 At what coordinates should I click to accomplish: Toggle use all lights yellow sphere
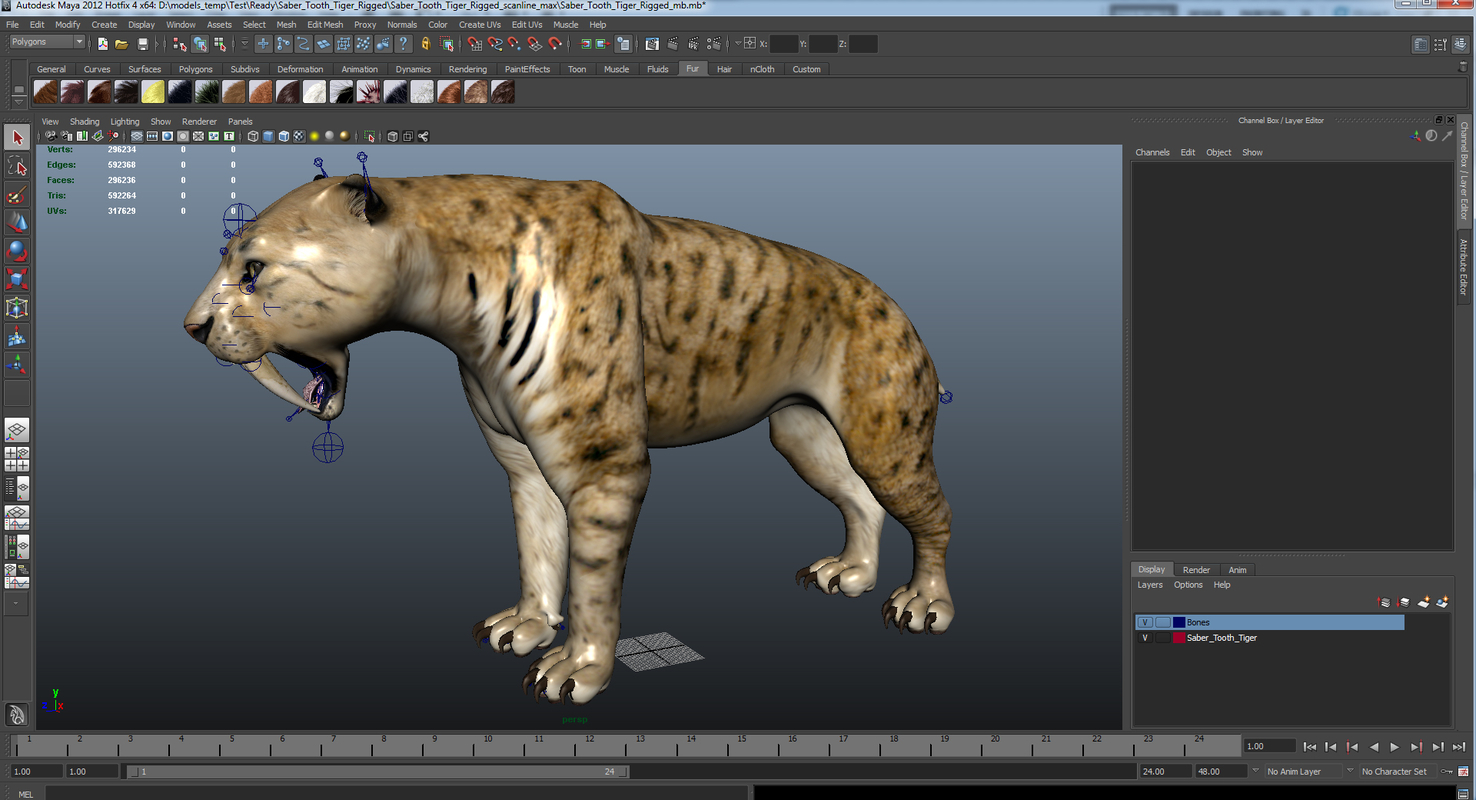click(314, 136)
